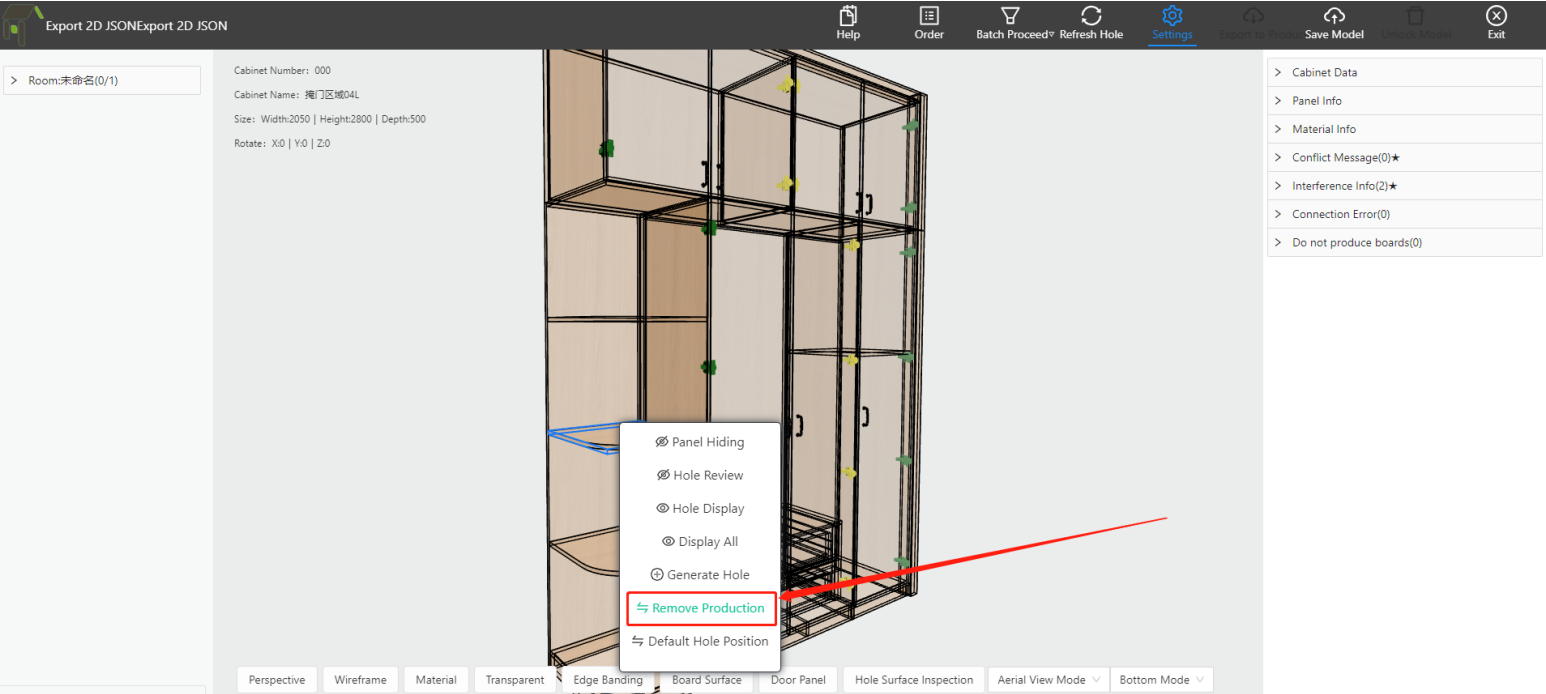Toggle Hole Surface Inspection mode
Screen dimensions: 1546x694
tap(914, 680)
